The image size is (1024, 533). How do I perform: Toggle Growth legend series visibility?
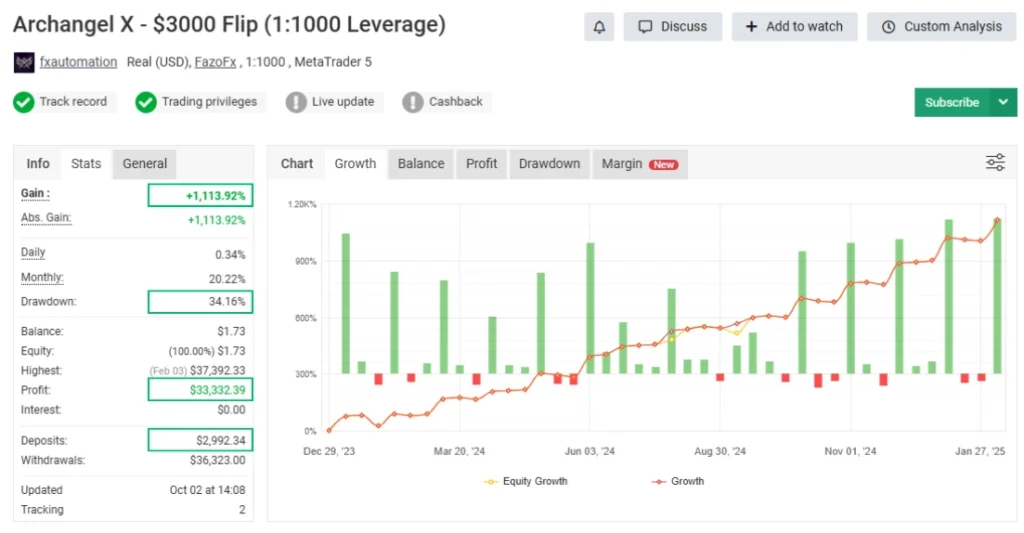(677, 481)
